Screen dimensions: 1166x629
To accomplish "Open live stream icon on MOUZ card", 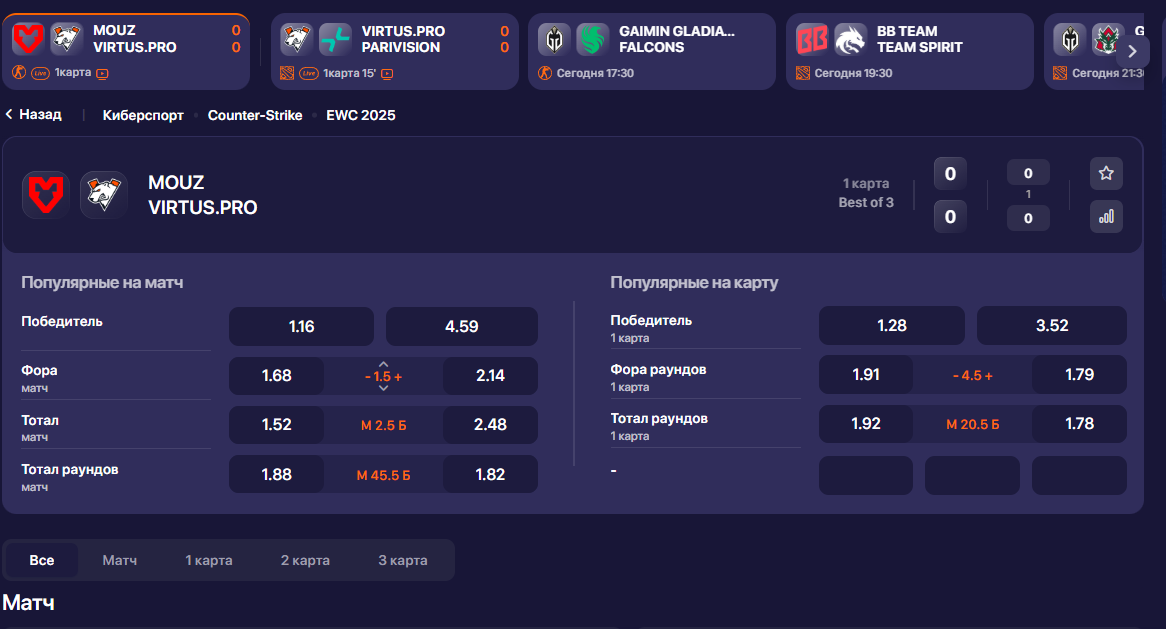I will pyautogui.click(x=103, y=73).
